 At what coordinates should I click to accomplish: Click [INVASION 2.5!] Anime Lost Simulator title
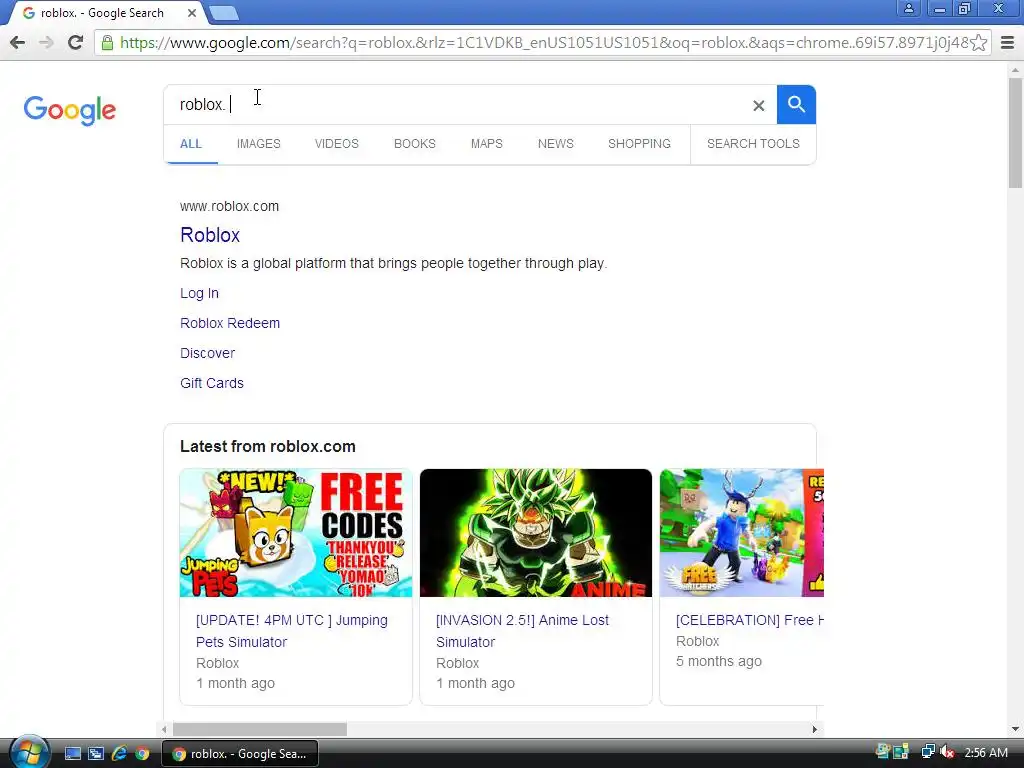522,631
